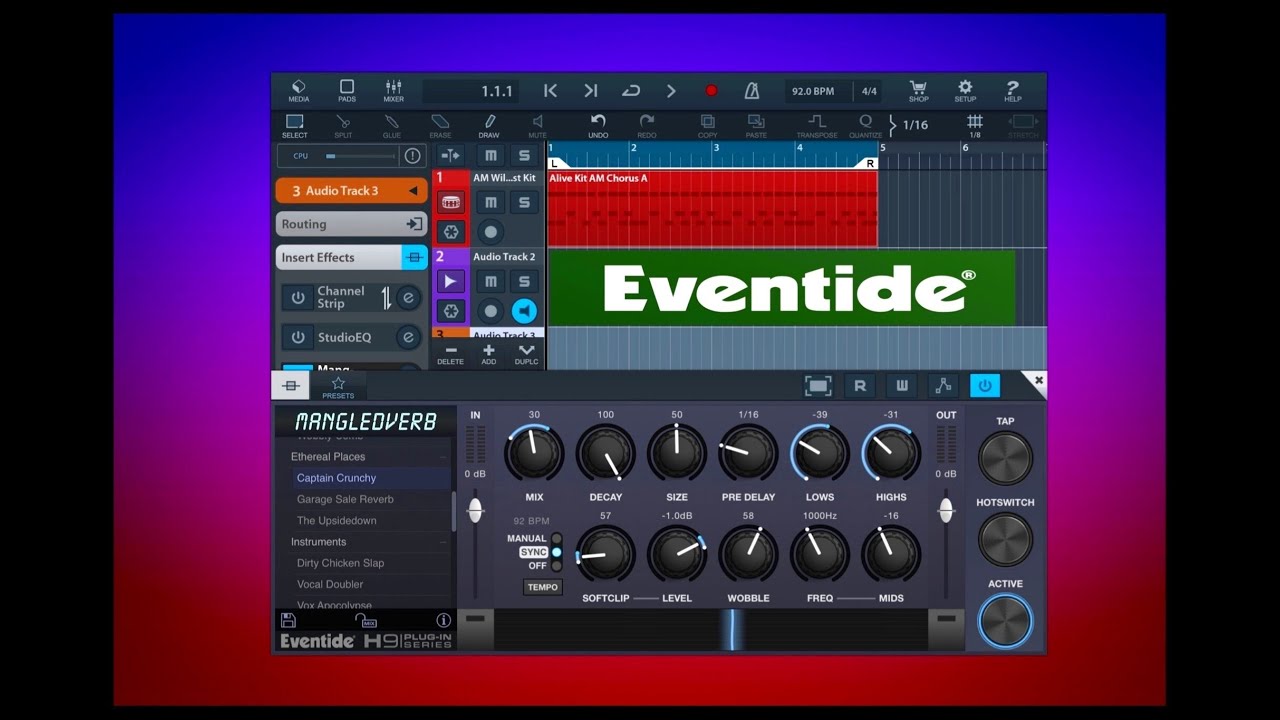The width and height of the screenshot is (1280, 720).
Task: Click the 92.0 BPM tempo display
Action: click(813, 91)
